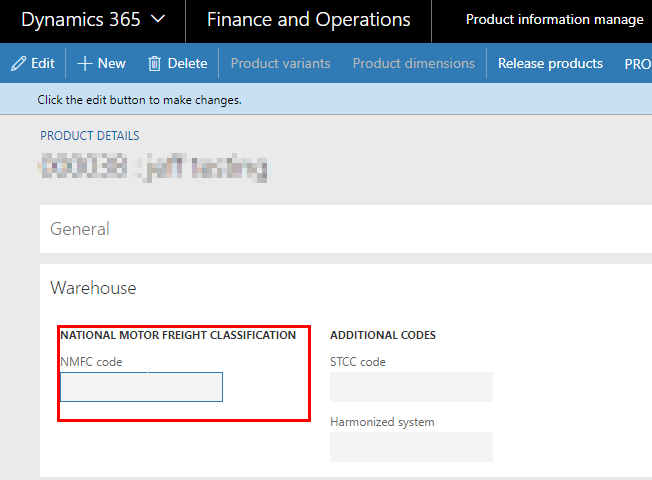The height and width of the screenshot is (480, 652).
Task: Select Product variants in action bar
Action: pyautogui.click(x=280, y=63)
